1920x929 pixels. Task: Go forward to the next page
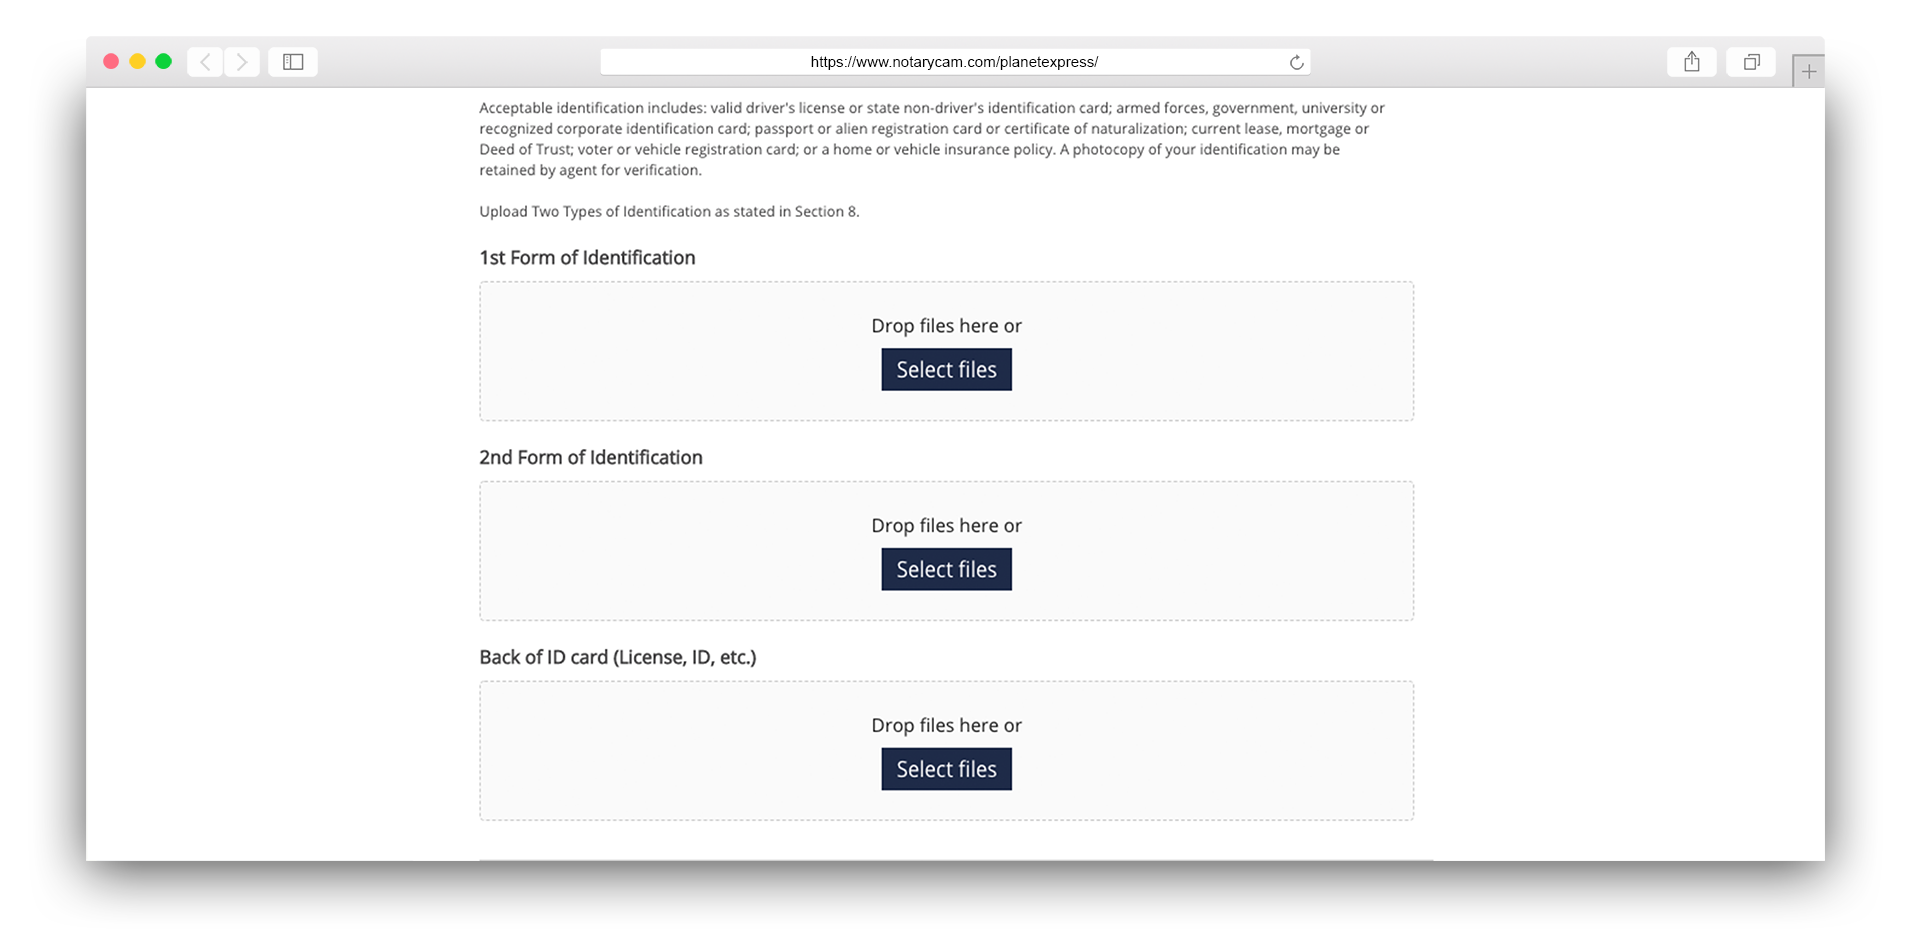[242, 62]
